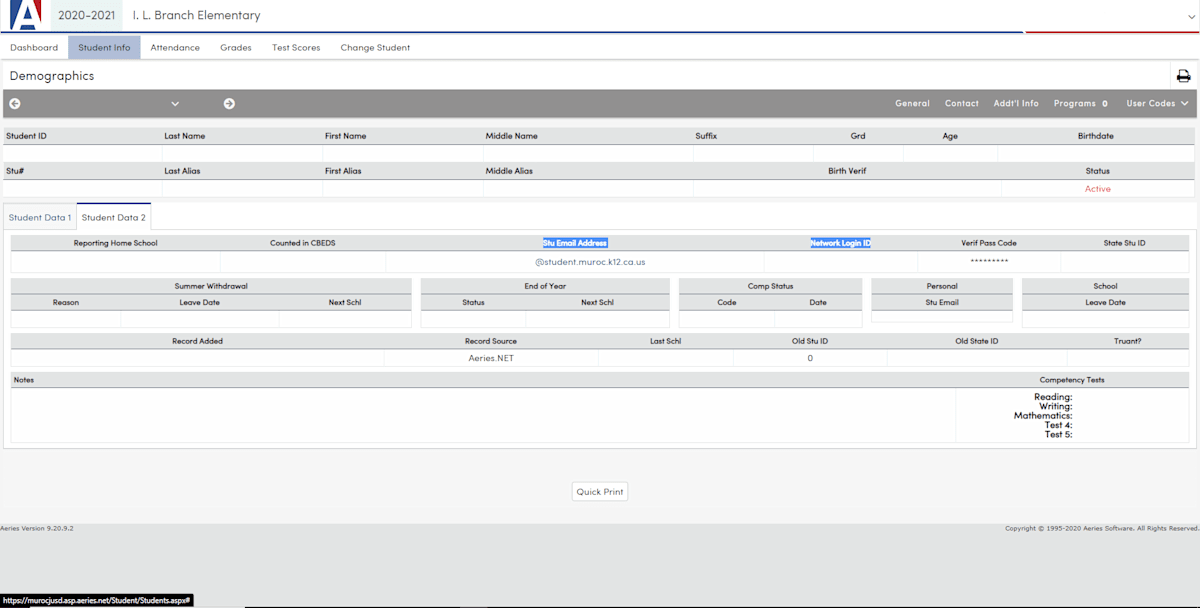Screen dimensions: 1200x608
Task: Switch to Student Data 1 tab
Action: coord(40,217)
